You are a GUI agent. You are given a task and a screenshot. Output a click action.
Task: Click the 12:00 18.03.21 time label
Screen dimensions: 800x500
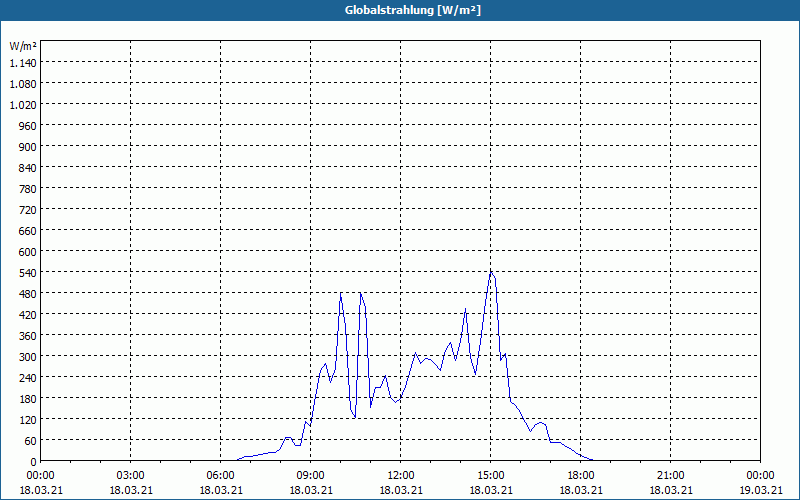(x=401, y=483)
